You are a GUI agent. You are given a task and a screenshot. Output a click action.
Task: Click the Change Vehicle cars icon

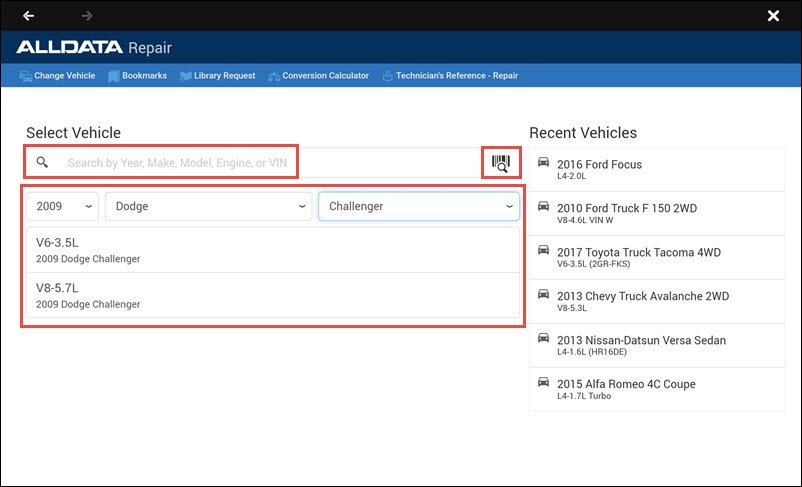tap(26, 76)
